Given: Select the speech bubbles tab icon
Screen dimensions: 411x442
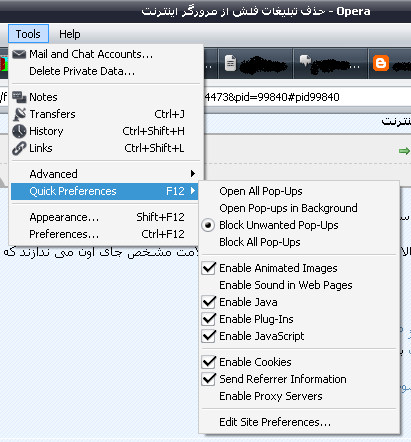Looking at the screenshot, I should (305, 61).
